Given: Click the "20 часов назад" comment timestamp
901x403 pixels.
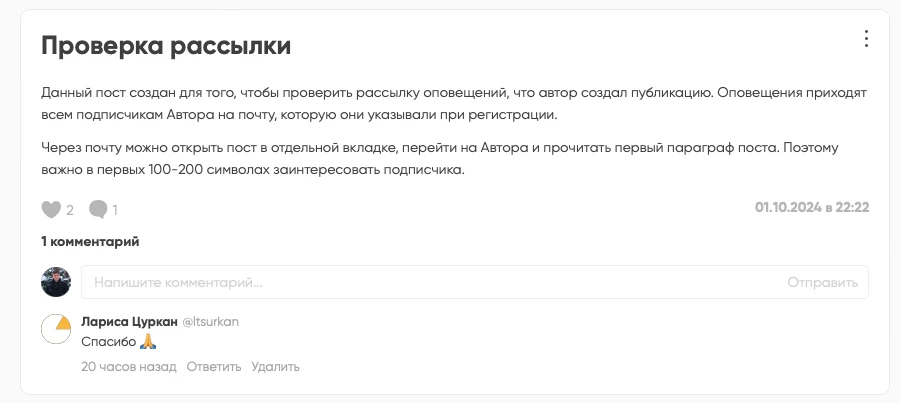Looking at the screenshot, I should point(129,367).
